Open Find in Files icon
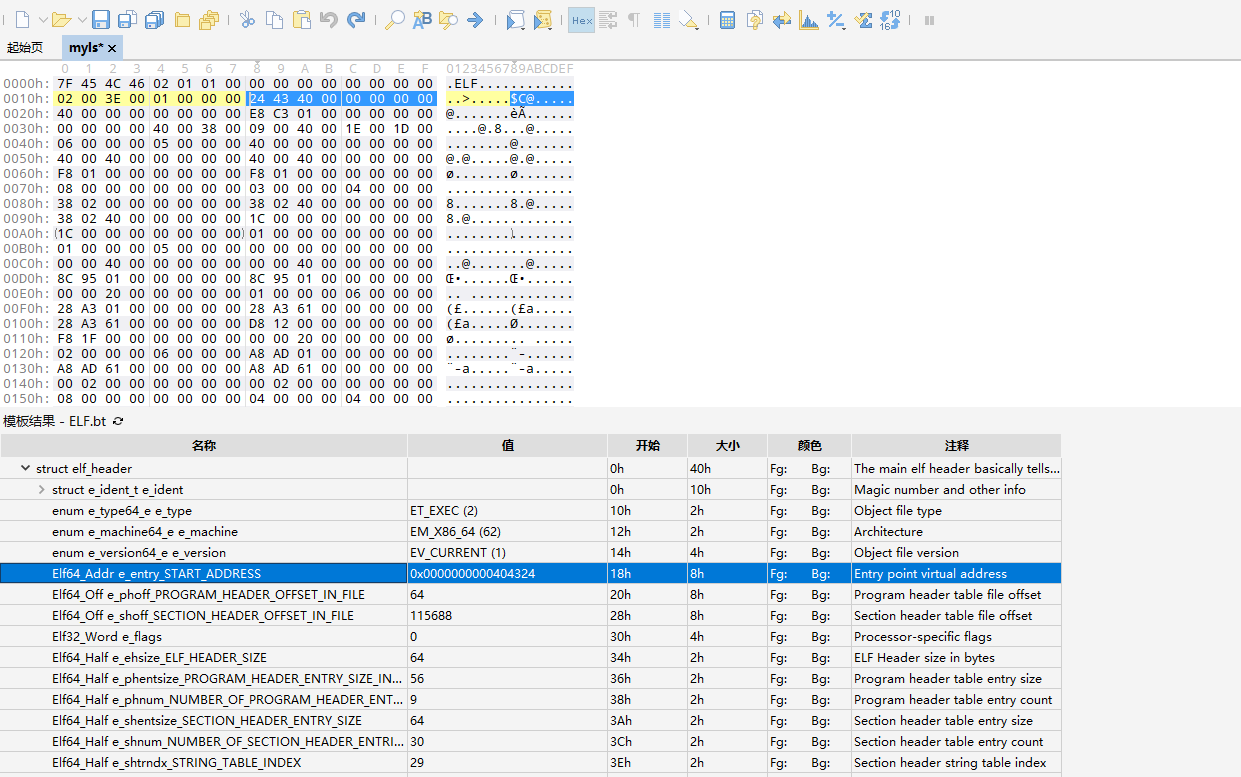The width and height of the screenshot is (1241, 777). click(x=449, y=20)
